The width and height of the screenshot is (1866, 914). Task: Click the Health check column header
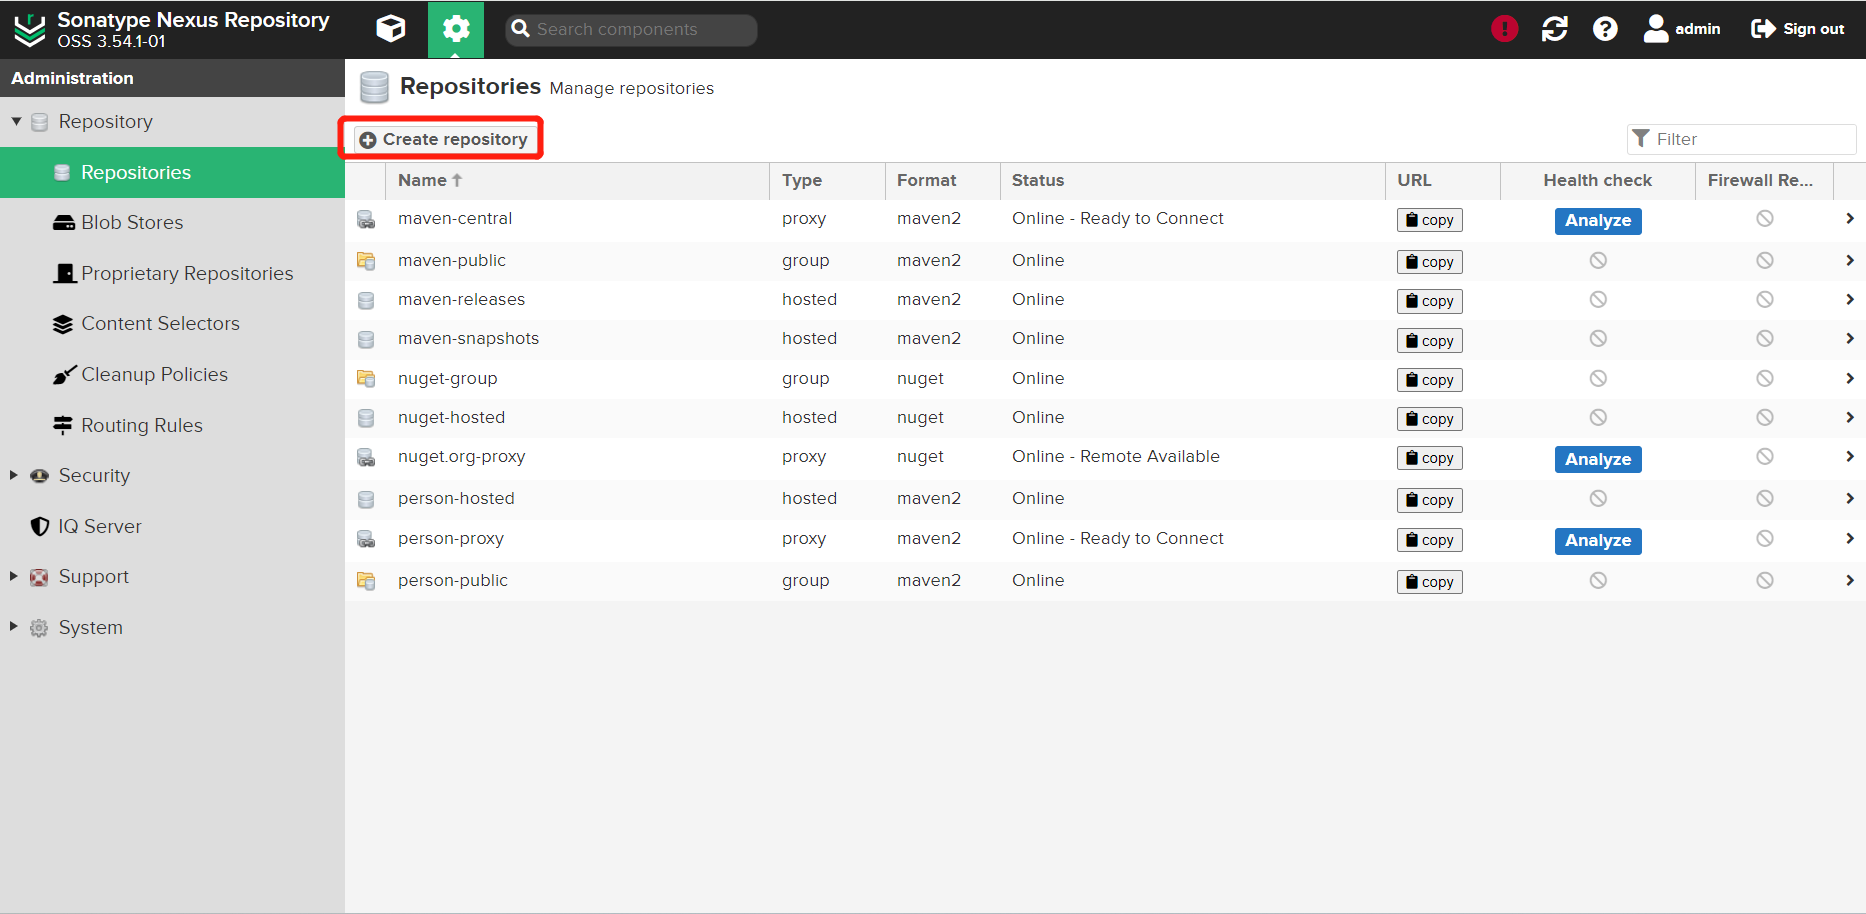tap(1597, 180)
